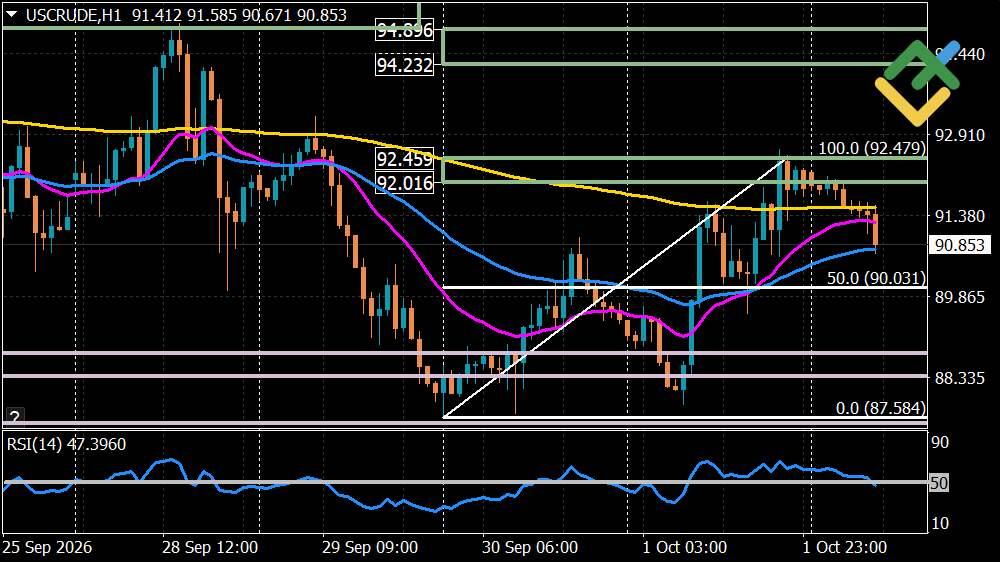Select the USCRUDE,H1 symbol title
Image resolution: width=1000 pixels, height=562 pixels.
coord(73,15)
